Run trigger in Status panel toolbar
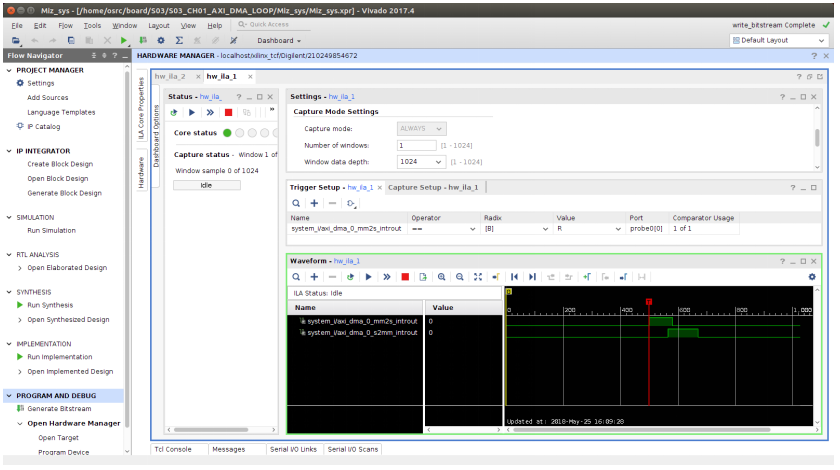The height and width of the screenshot is (470, 840). [x=192, y=113]
